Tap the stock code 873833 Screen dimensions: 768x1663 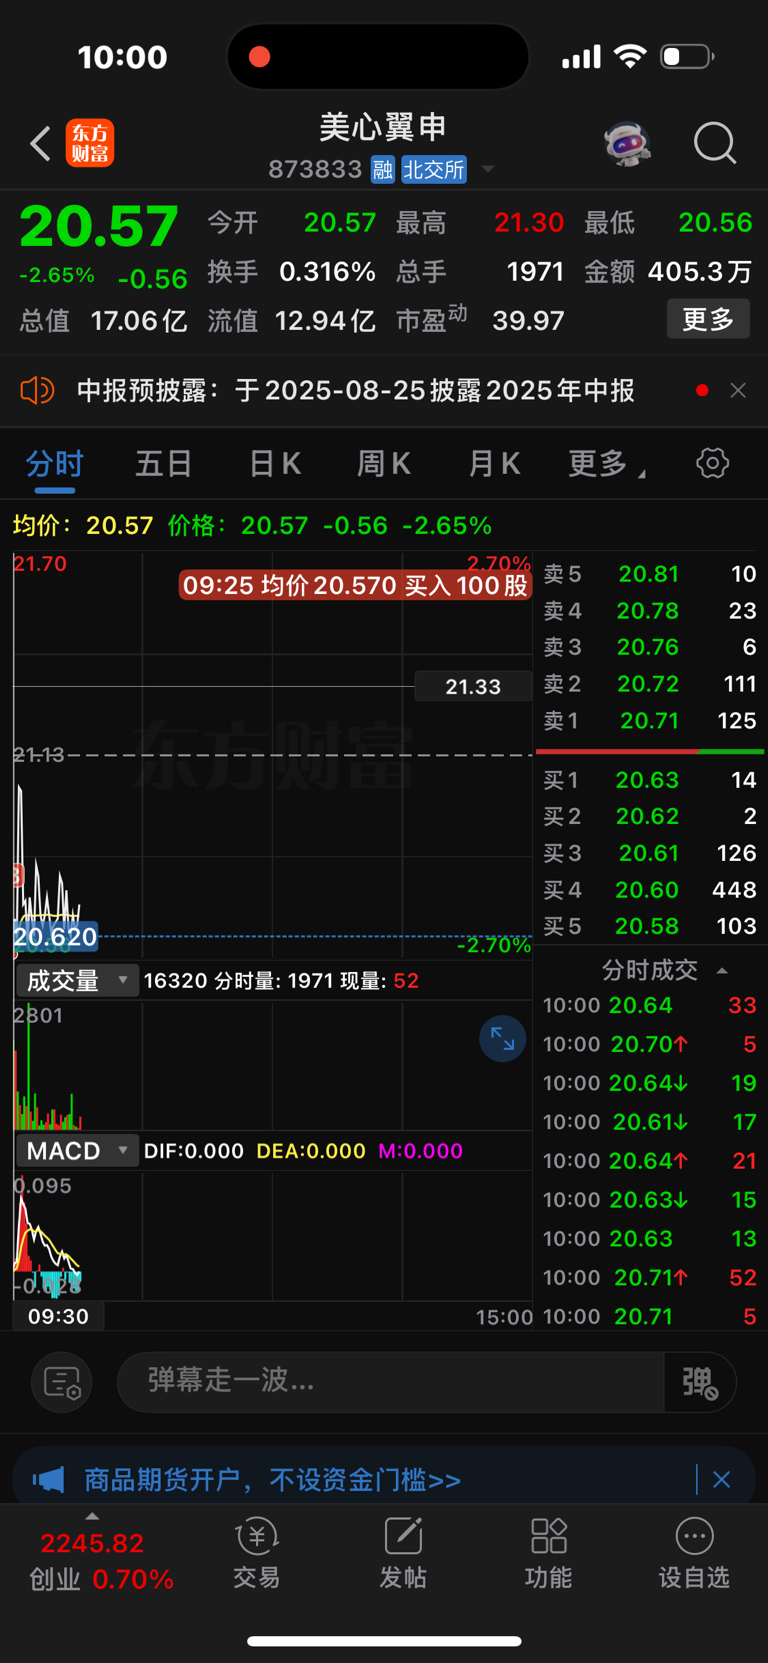tap(315, 169)
